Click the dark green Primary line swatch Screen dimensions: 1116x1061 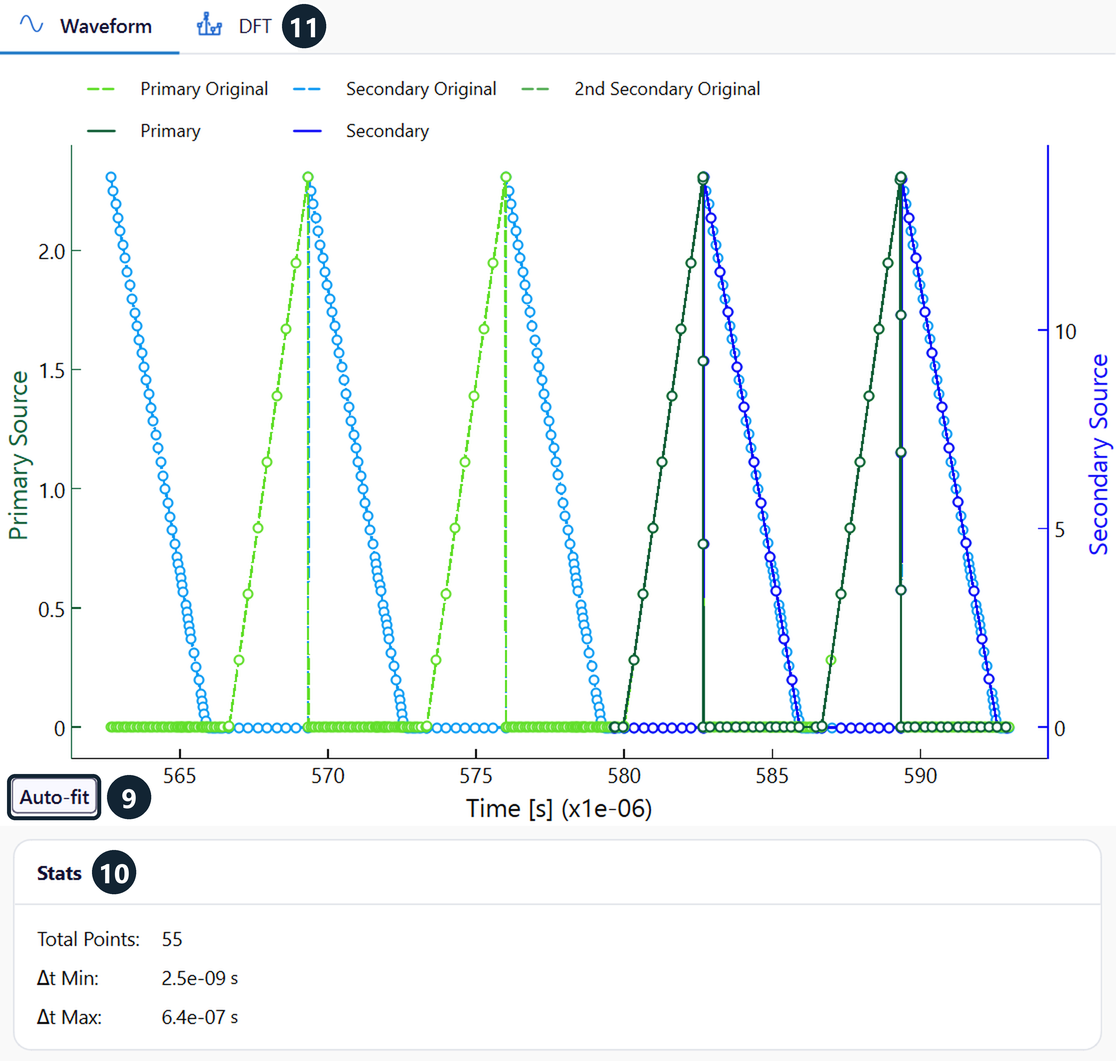[x=100, y=131]
